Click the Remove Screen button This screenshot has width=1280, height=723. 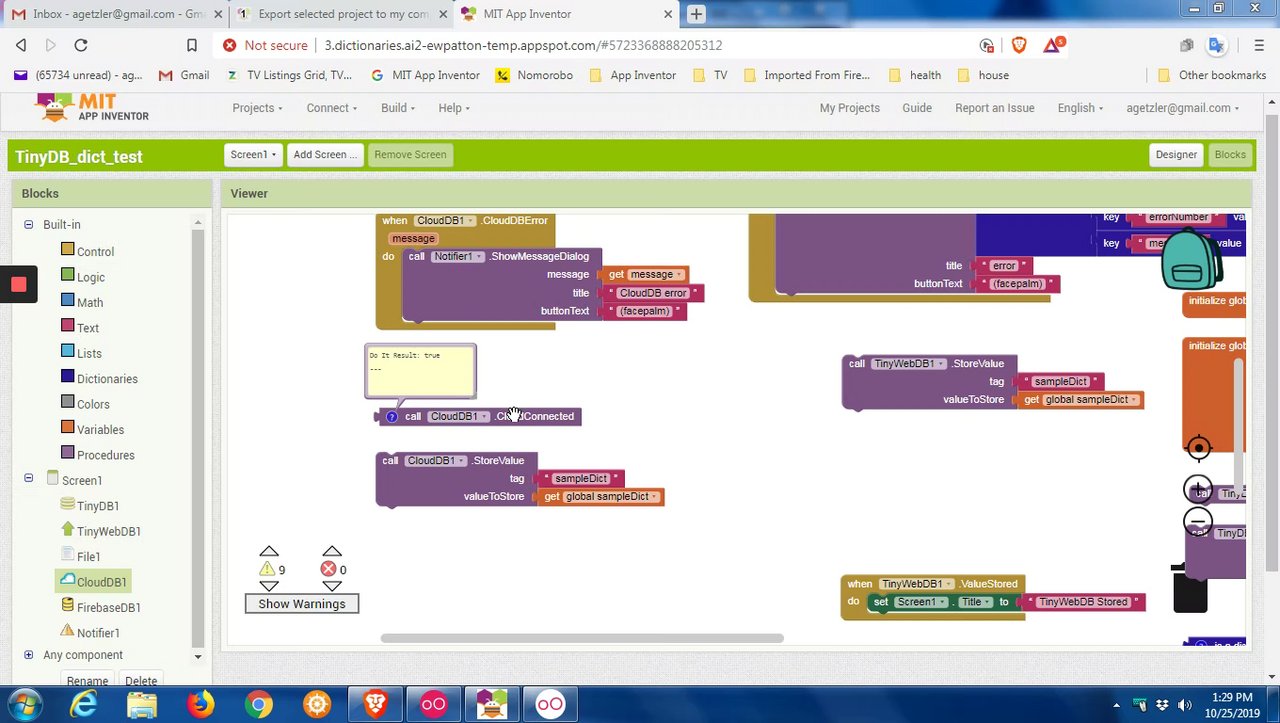(410, 154)
